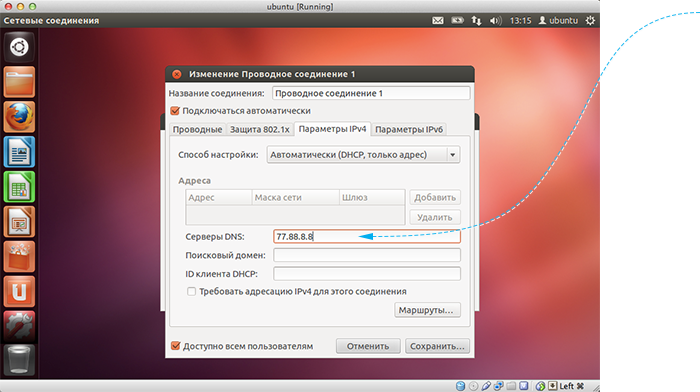Open the network indicator arrows menu

pos(476,21)
